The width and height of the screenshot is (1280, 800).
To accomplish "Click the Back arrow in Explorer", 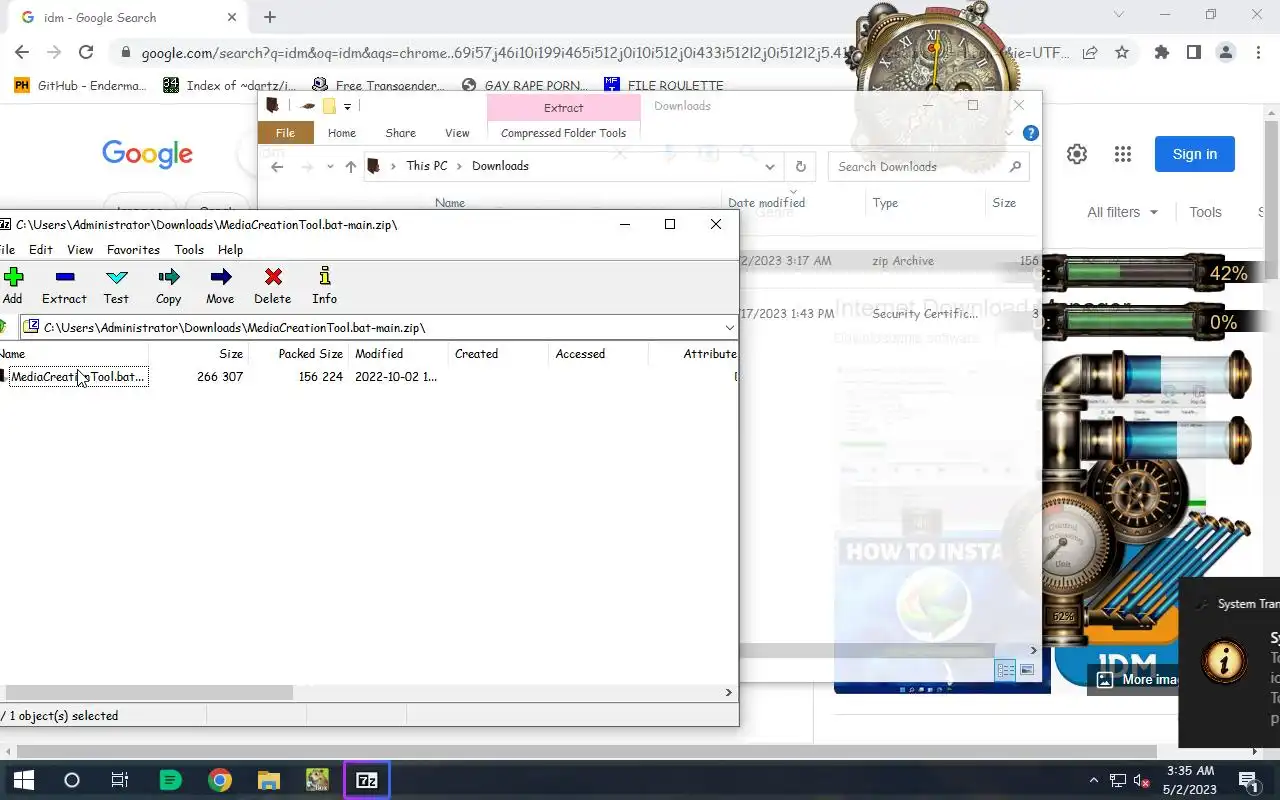I will (277, 167).
